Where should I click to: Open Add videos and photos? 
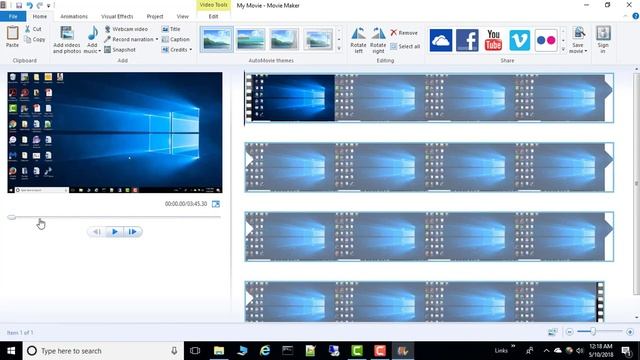pyautogui.click(x=67, y=40)
